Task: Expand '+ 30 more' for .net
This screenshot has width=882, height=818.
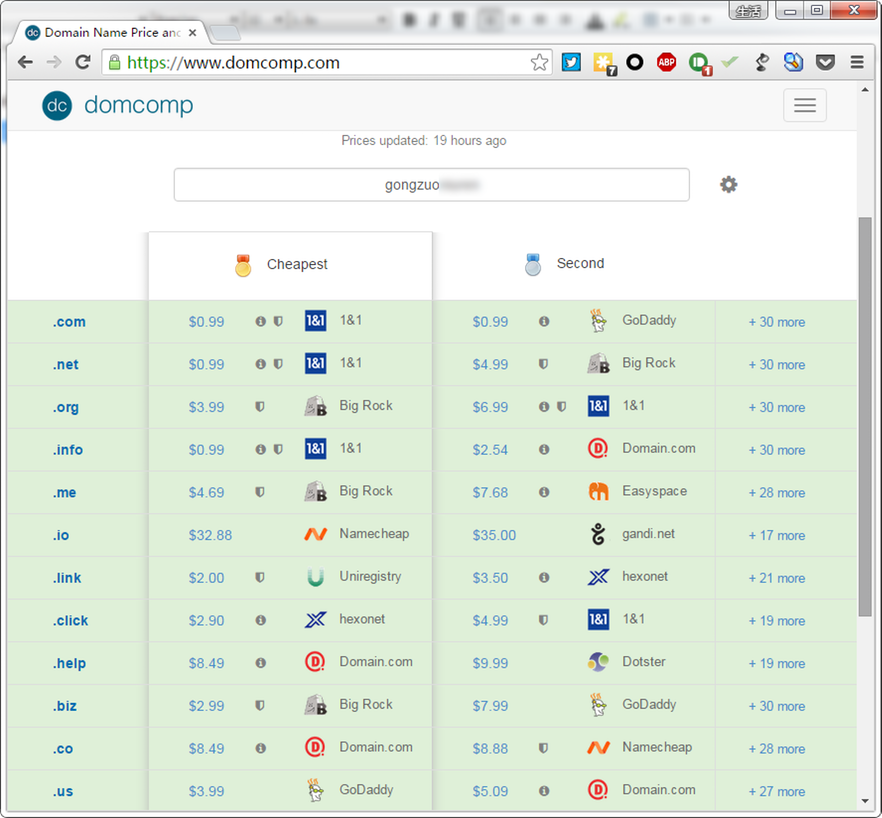Action: pos(776,365)
